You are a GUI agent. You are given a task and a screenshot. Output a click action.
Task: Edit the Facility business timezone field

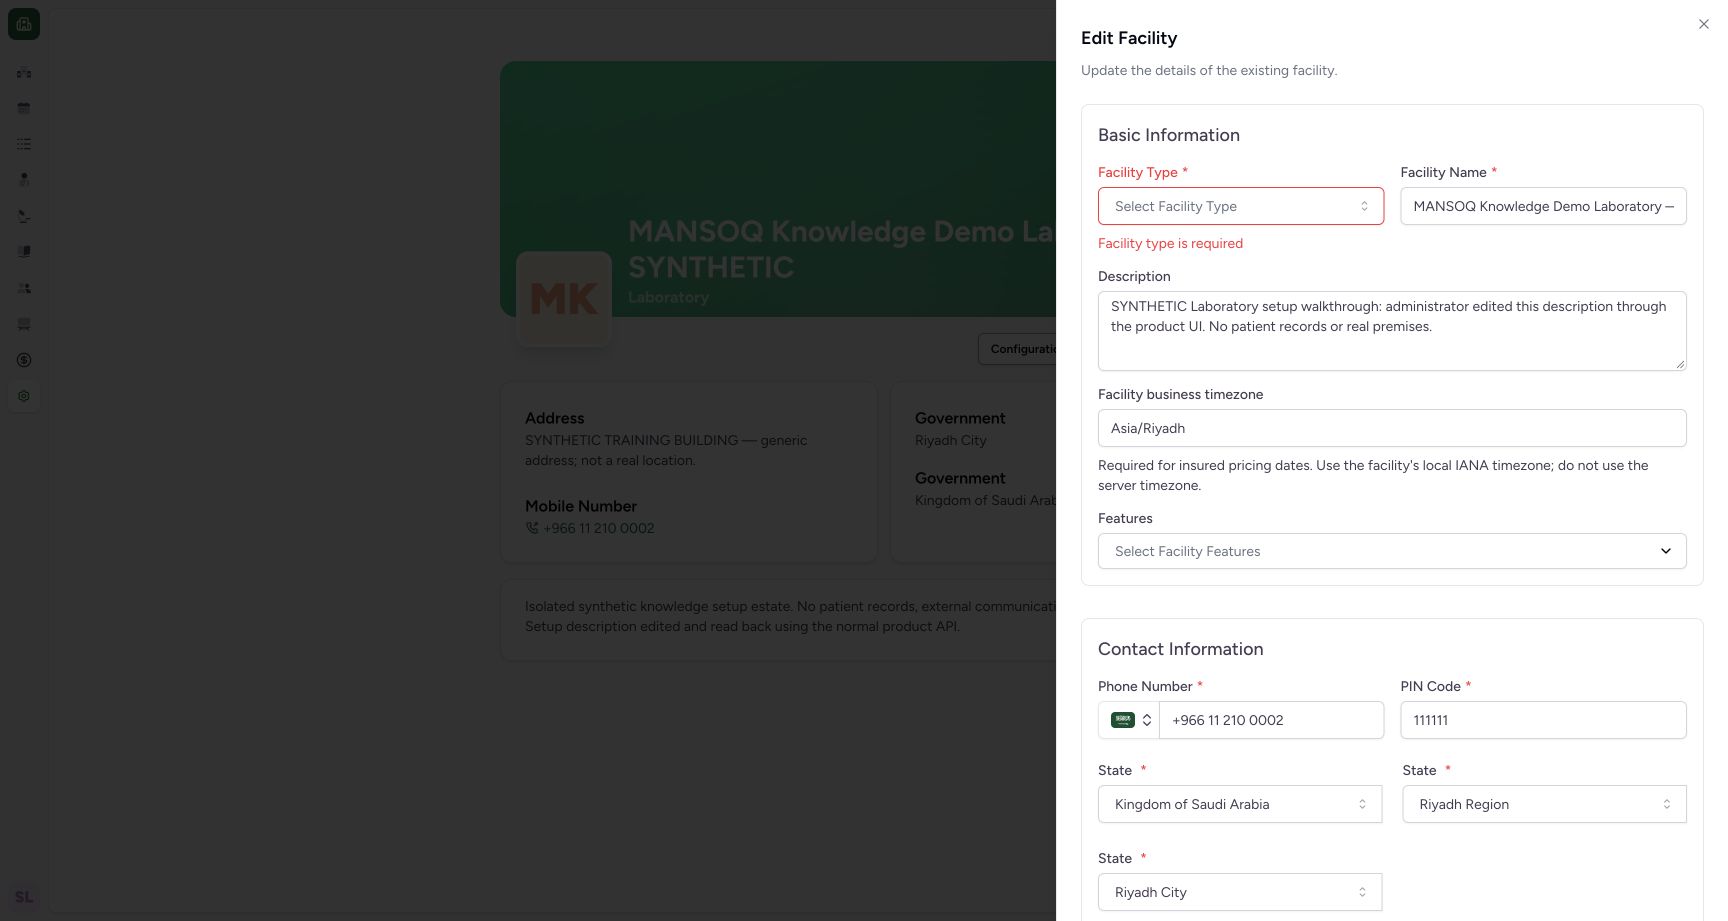tap(1392, 428)
